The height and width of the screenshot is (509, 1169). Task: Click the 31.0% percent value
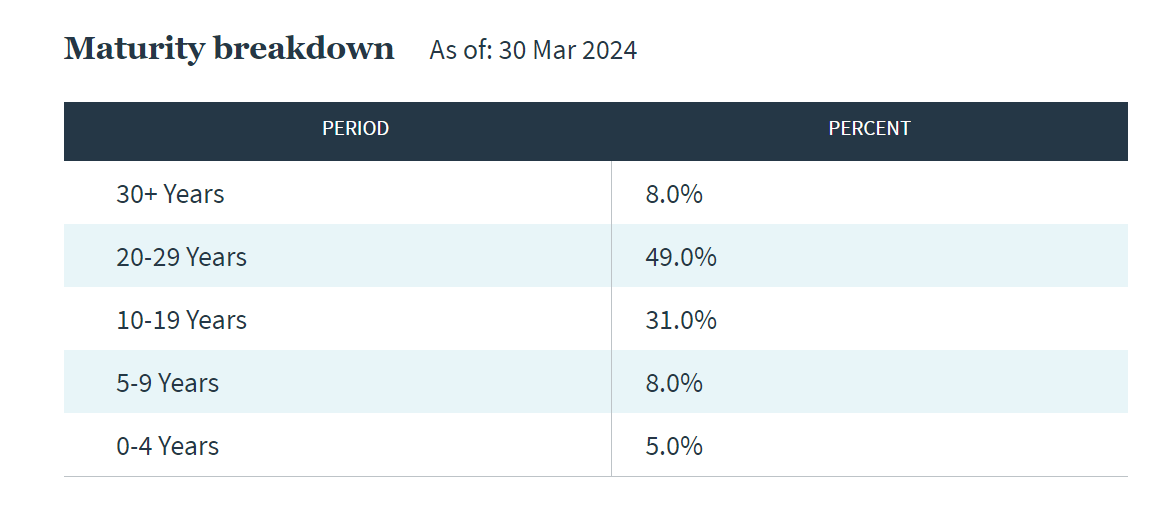tap(680, 320)
